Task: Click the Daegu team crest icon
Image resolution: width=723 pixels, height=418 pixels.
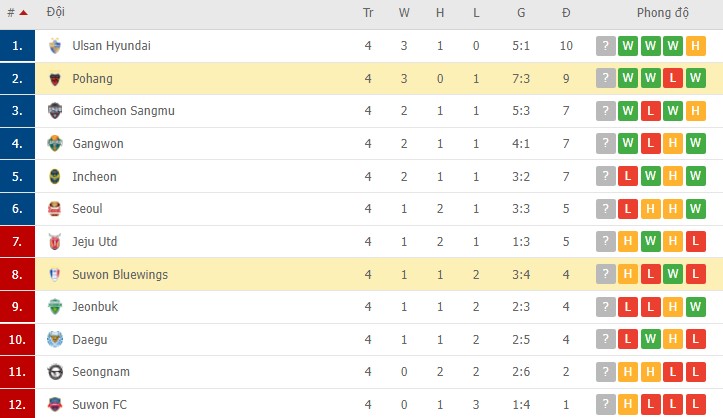Action: tap(55, 340)
